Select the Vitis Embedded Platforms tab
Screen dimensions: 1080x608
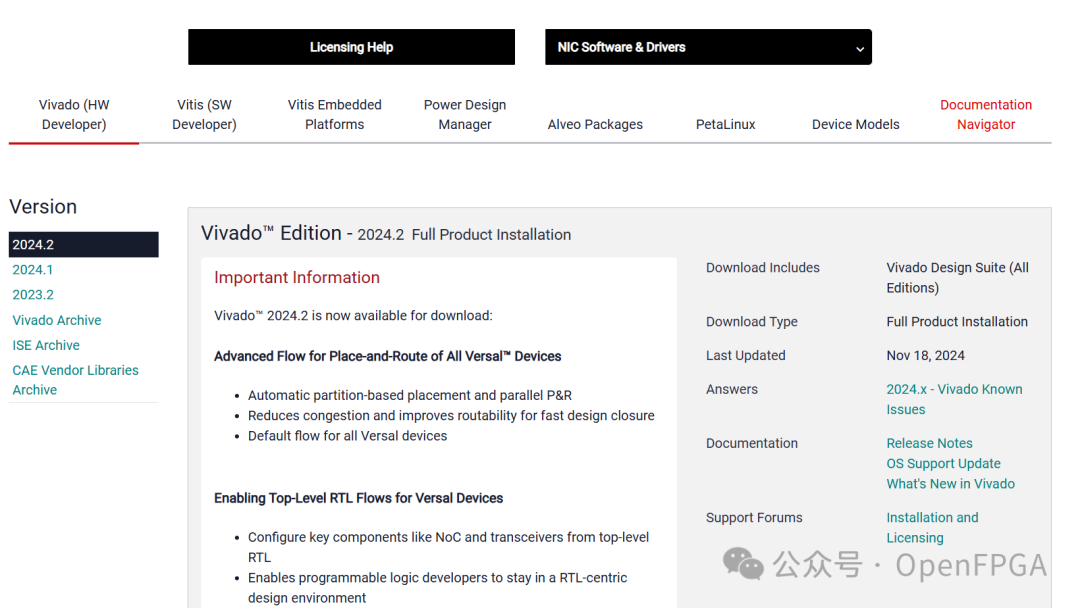pyautogui.click(x=335, y=114)
